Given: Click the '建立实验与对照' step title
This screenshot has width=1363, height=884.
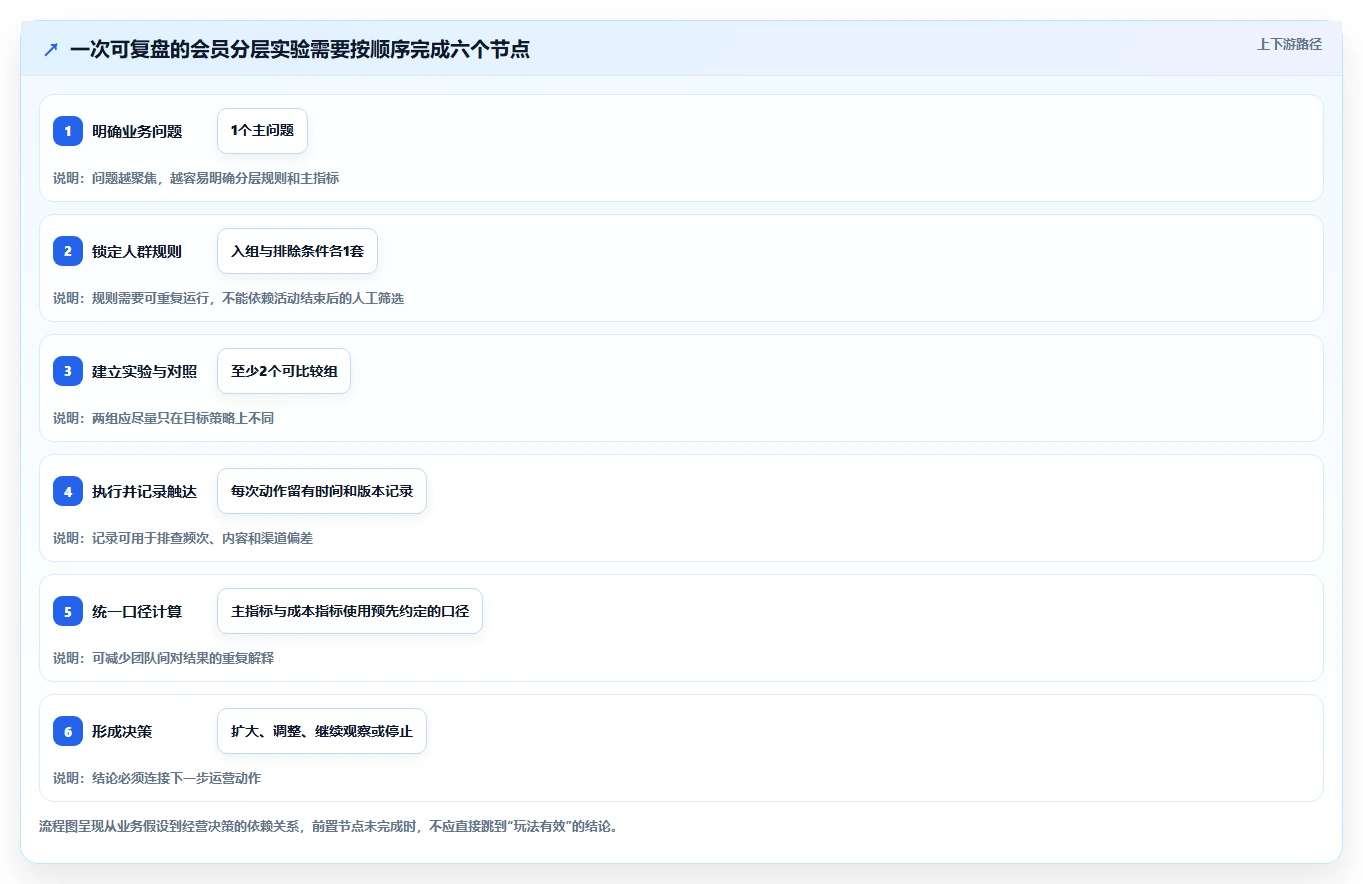Looking at the screenshot, I should [x=144, y=371].
